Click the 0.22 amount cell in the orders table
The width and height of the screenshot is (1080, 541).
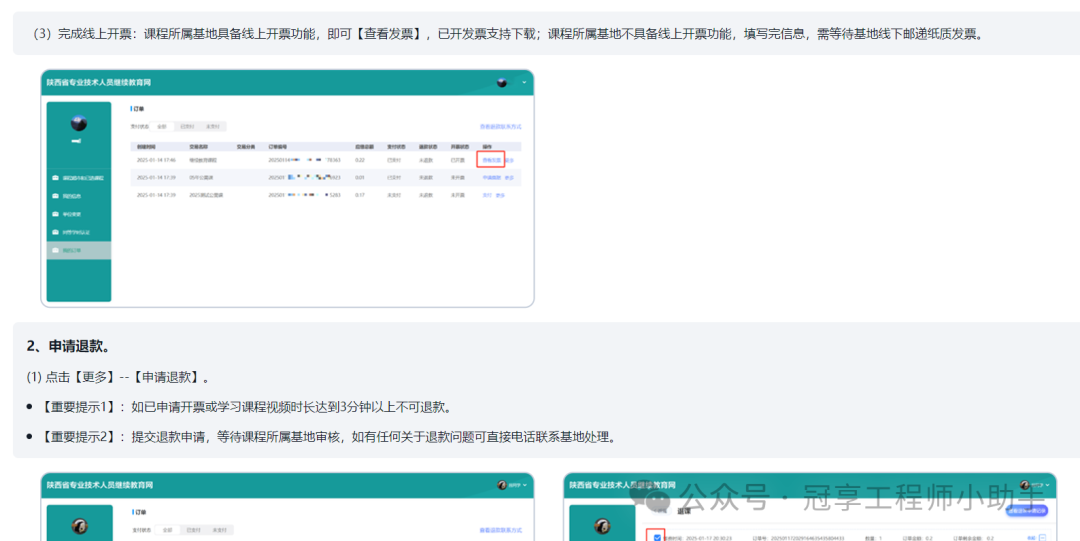(360, 160)
